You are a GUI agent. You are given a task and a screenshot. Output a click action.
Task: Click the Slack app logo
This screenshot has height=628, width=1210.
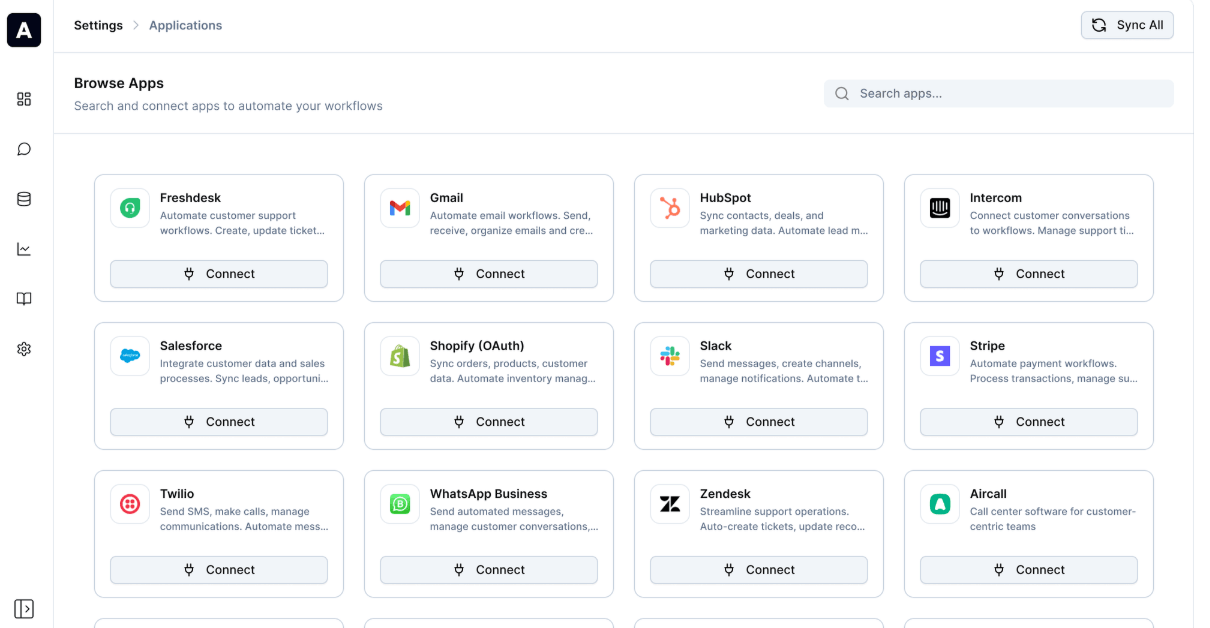point(670,356)
